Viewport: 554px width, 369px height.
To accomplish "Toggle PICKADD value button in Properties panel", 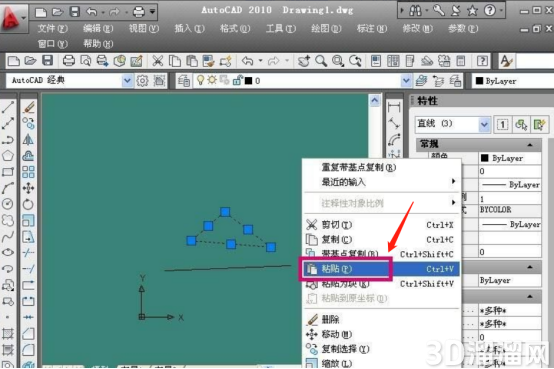I will [x=502, y=124].
